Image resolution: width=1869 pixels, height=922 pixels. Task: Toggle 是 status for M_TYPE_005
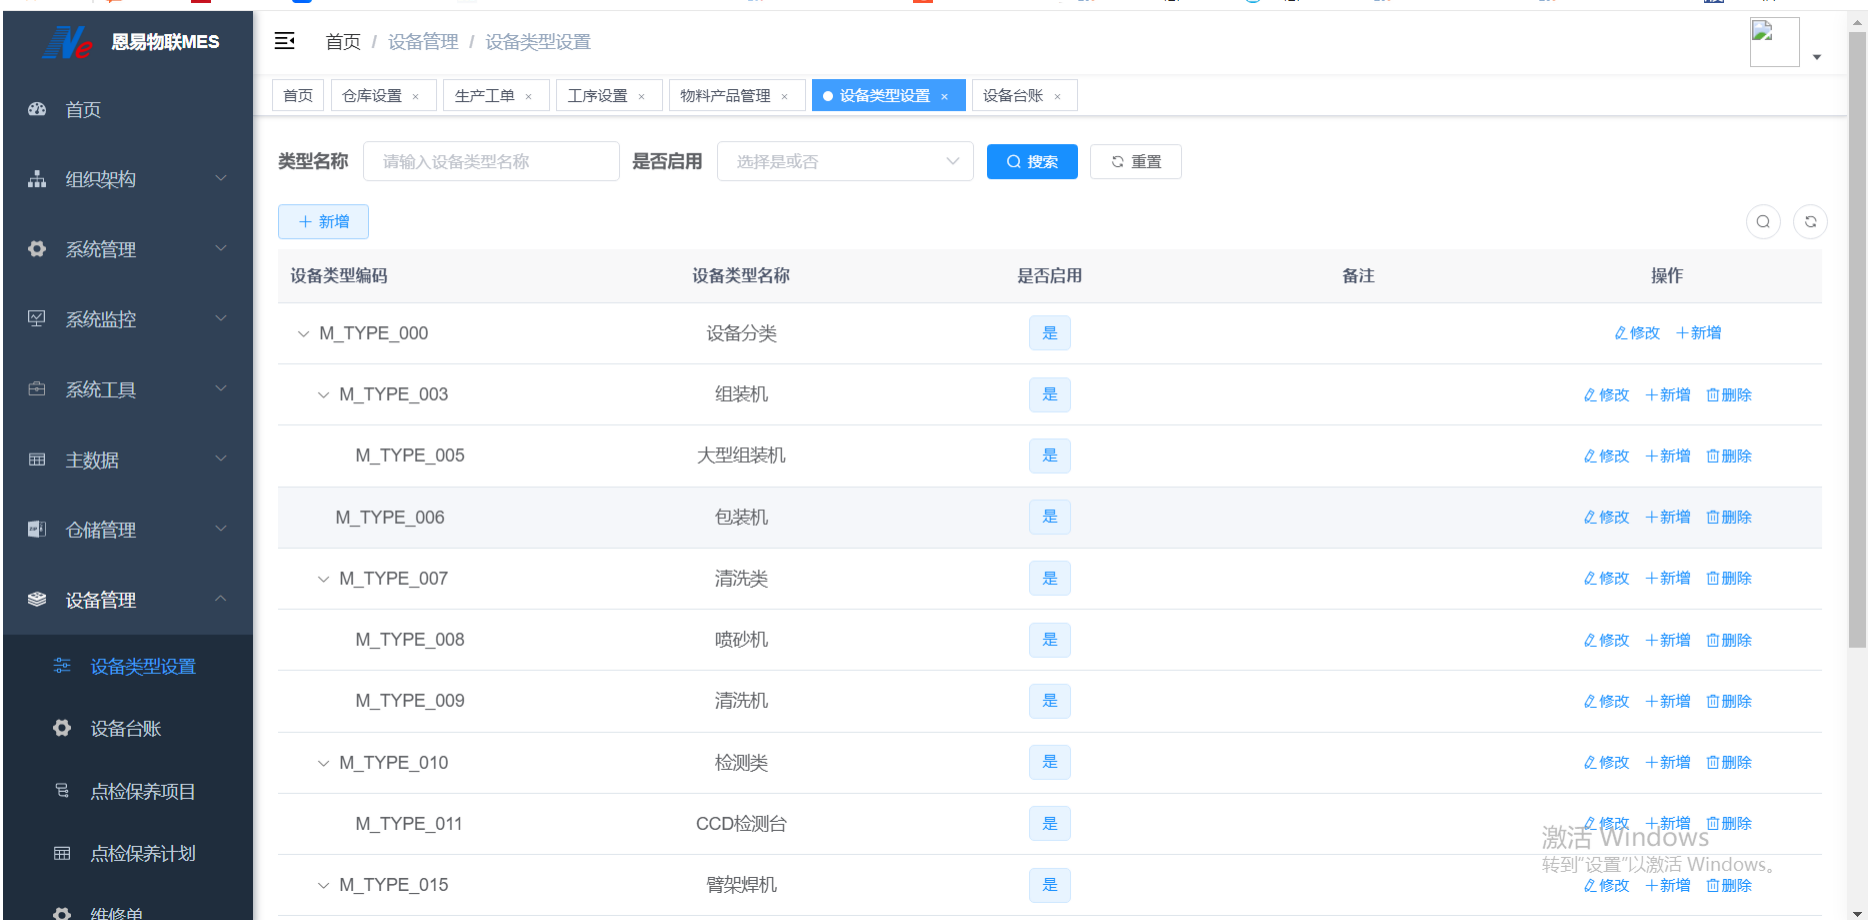[x=1049, y=455]
